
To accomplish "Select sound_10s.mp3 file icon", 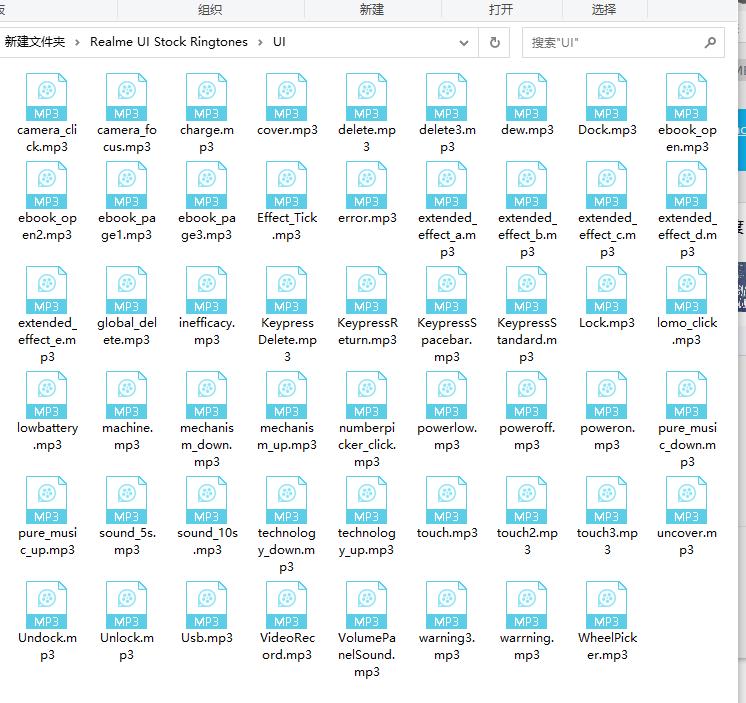I will [206, 500].
